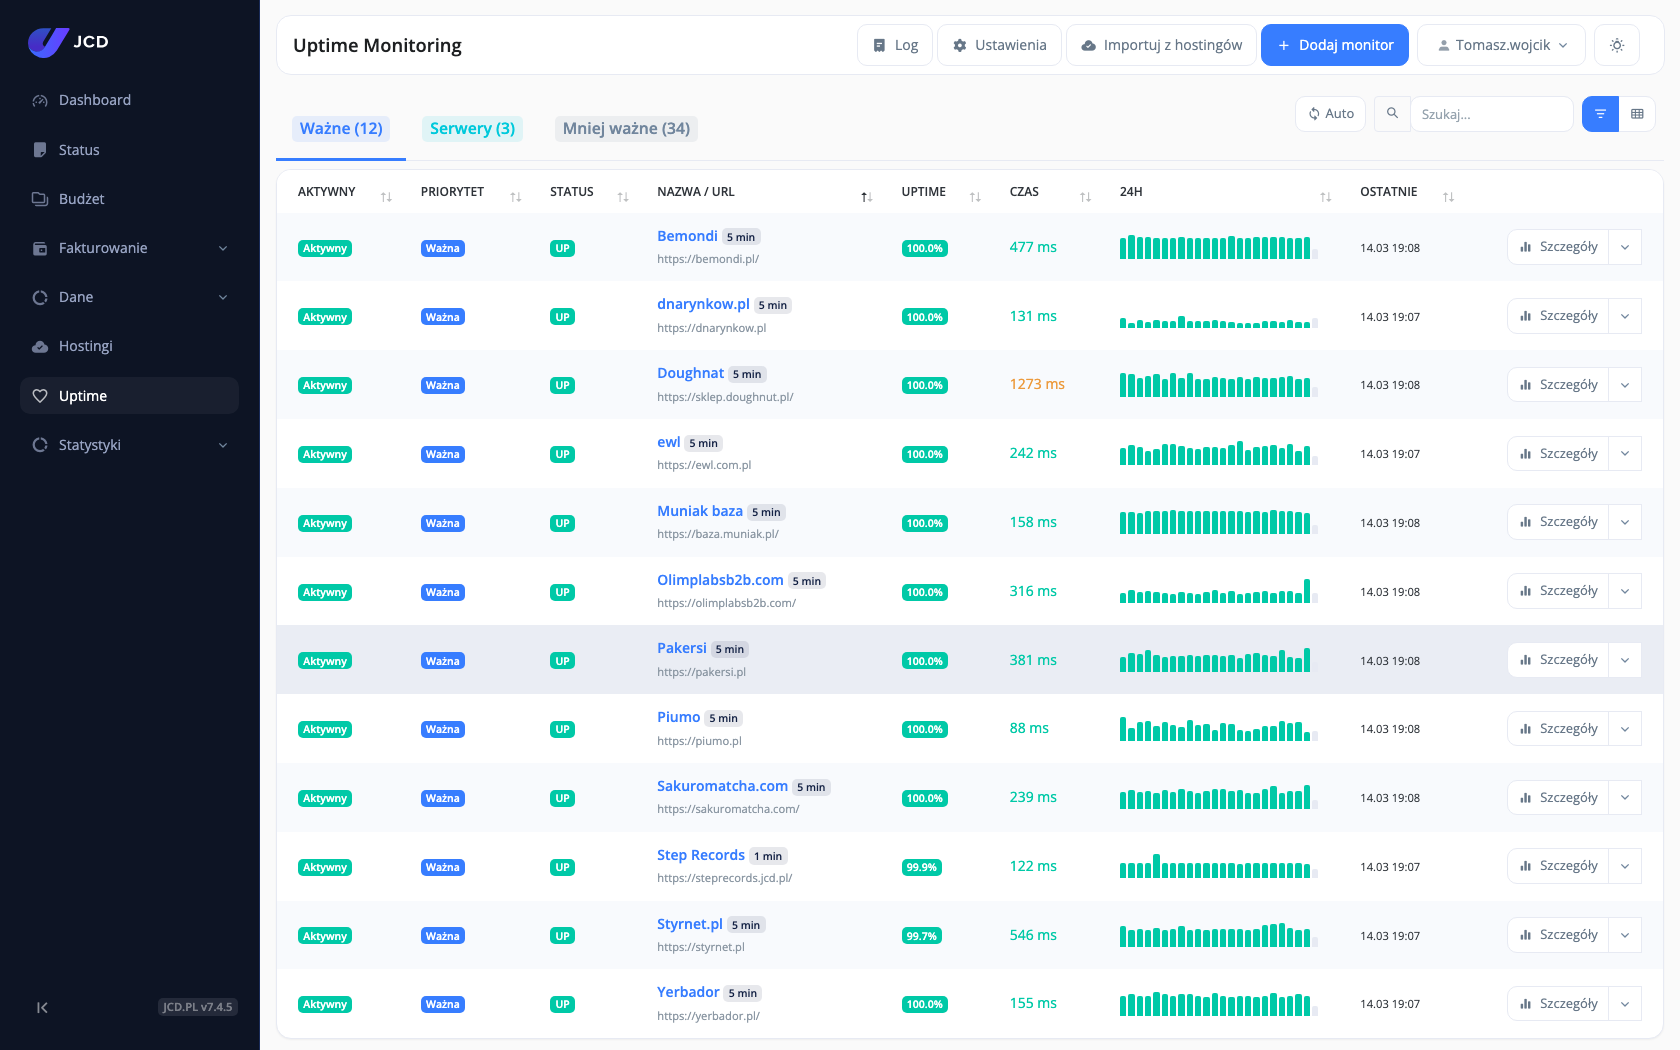The width and height of the screenshot is (1680, 1050).
Task: Click Dodaj monitor button
Action: (x=1335, y=45)
